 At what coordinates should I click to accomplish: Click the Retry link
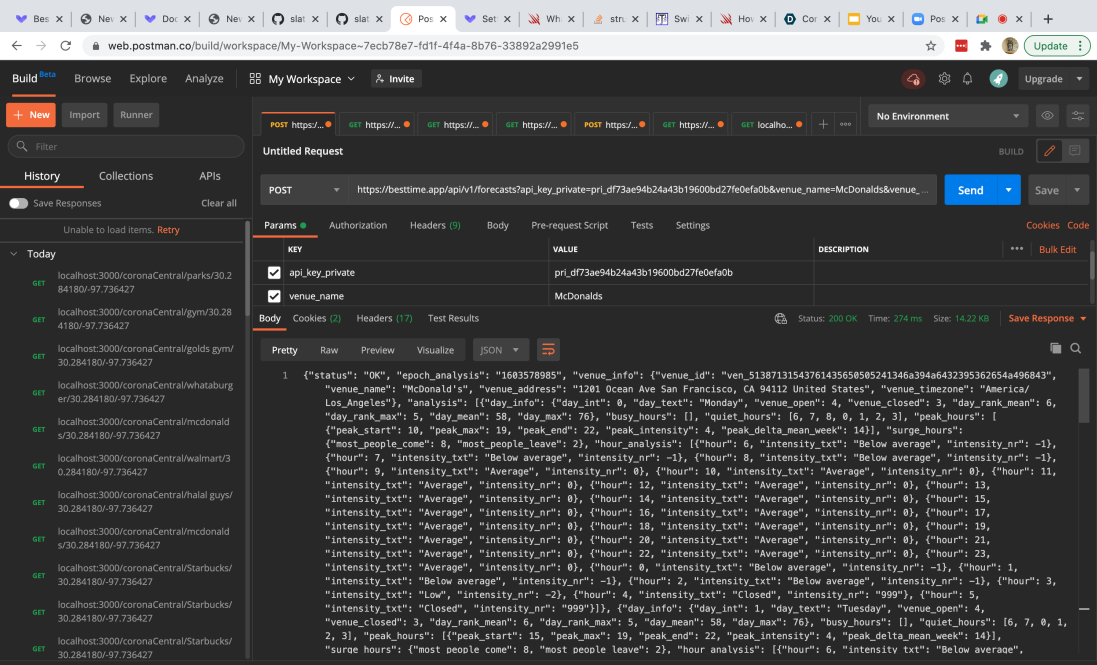[168, 229]
